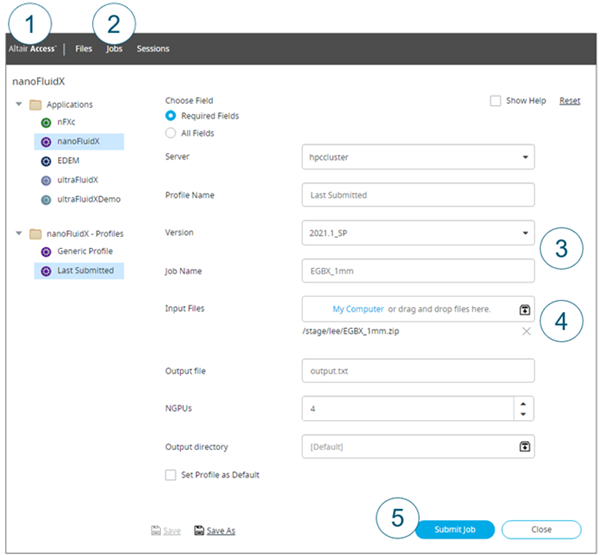Select ultraFluidX in the Applications tree

click(78, 180)
